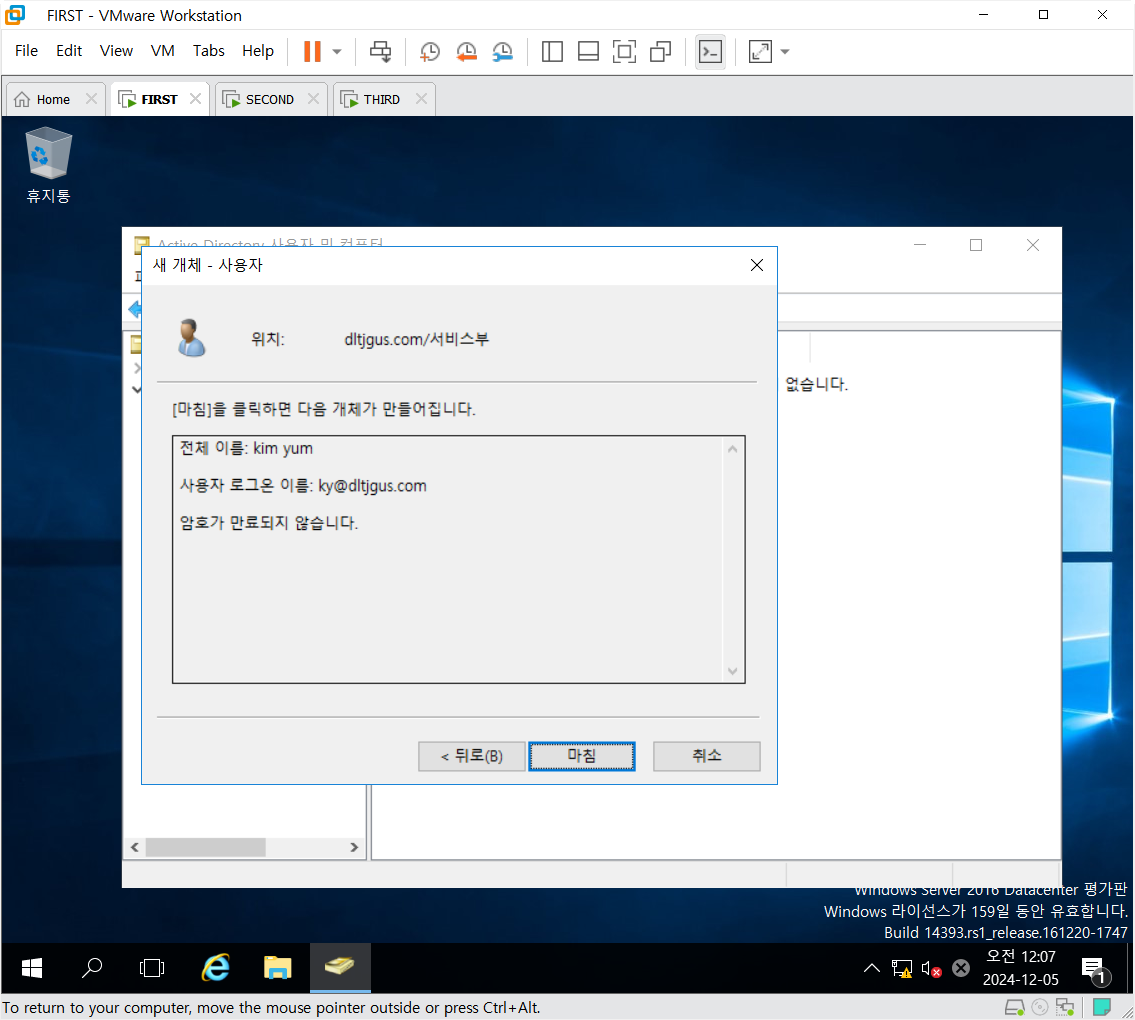Click the VMware hard disk status icon

pos(1015,1007)
